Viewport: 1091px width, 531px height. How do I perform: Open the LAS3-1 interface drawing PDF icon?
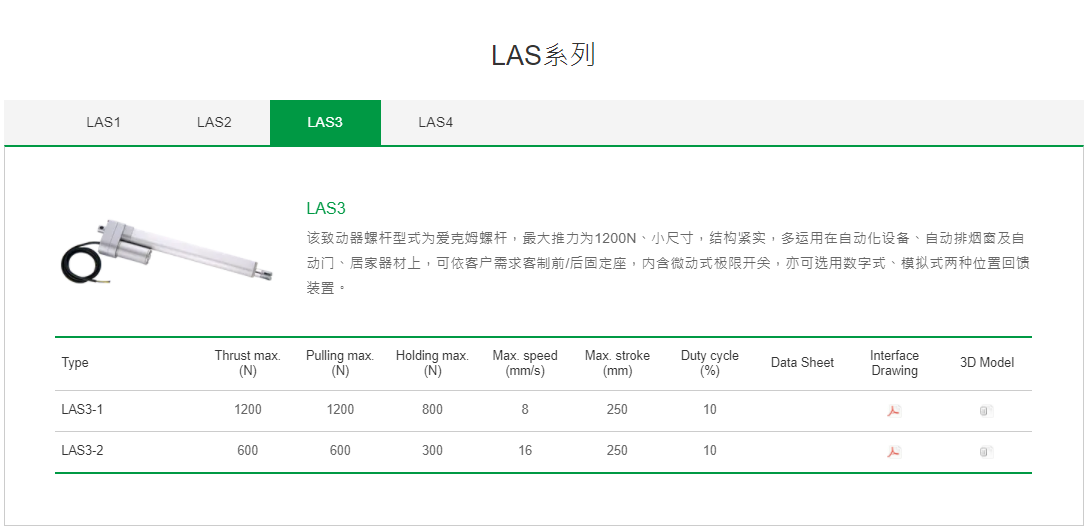[x=894, y=411]
